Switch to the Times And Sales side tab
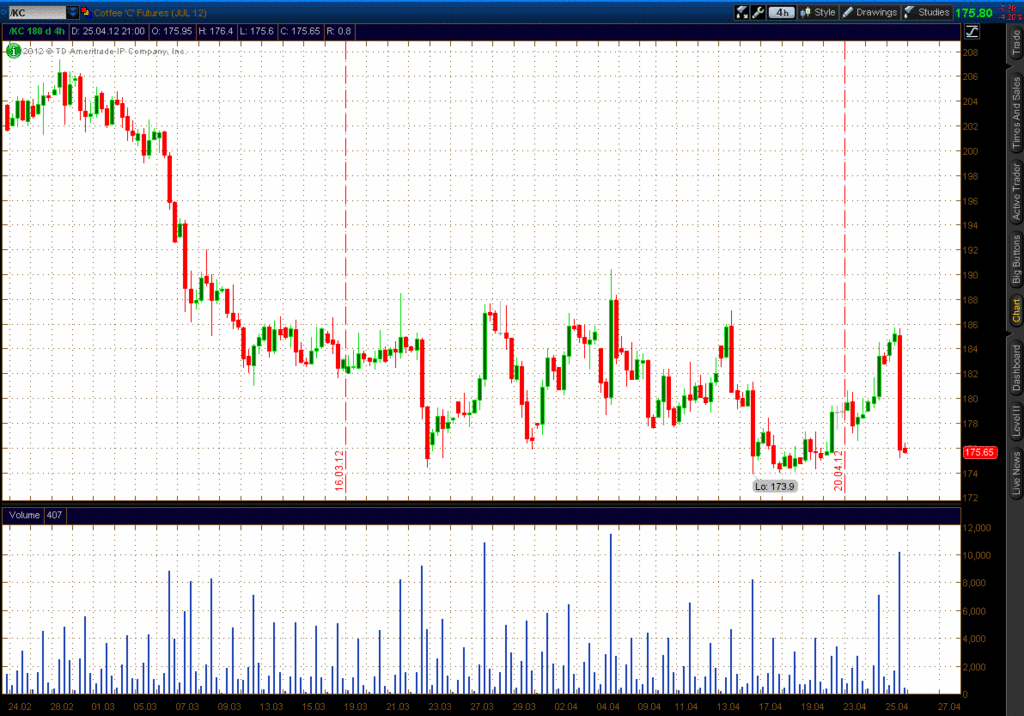Image resolution: width=1024 pixels, height=716 pixels. pyautogui.click(x=1016, y=112)
